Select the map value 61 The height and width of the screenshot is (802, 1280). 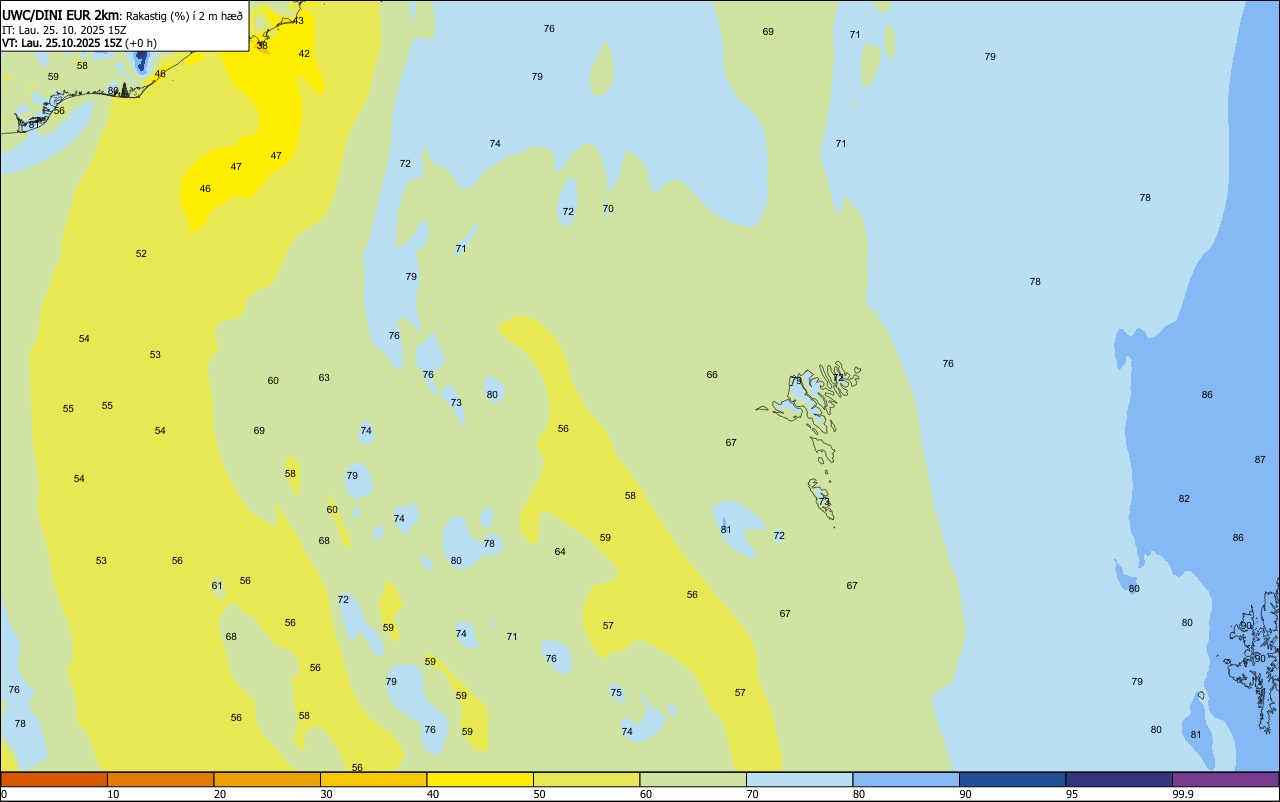click(217, 586)
